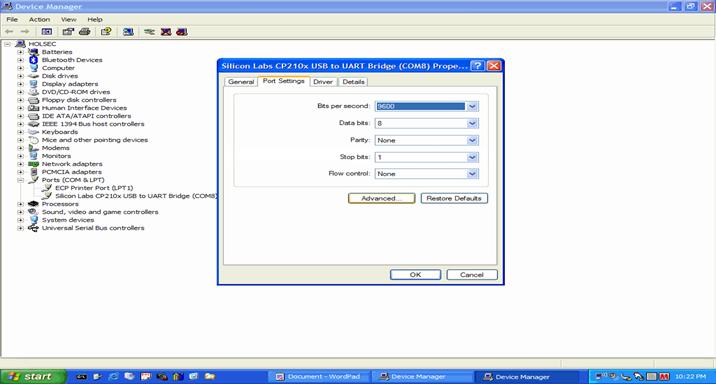This screenshot has width=716, height=384.
Task: Collapse the Ports (COM & LPT) node
Action: 20,180
